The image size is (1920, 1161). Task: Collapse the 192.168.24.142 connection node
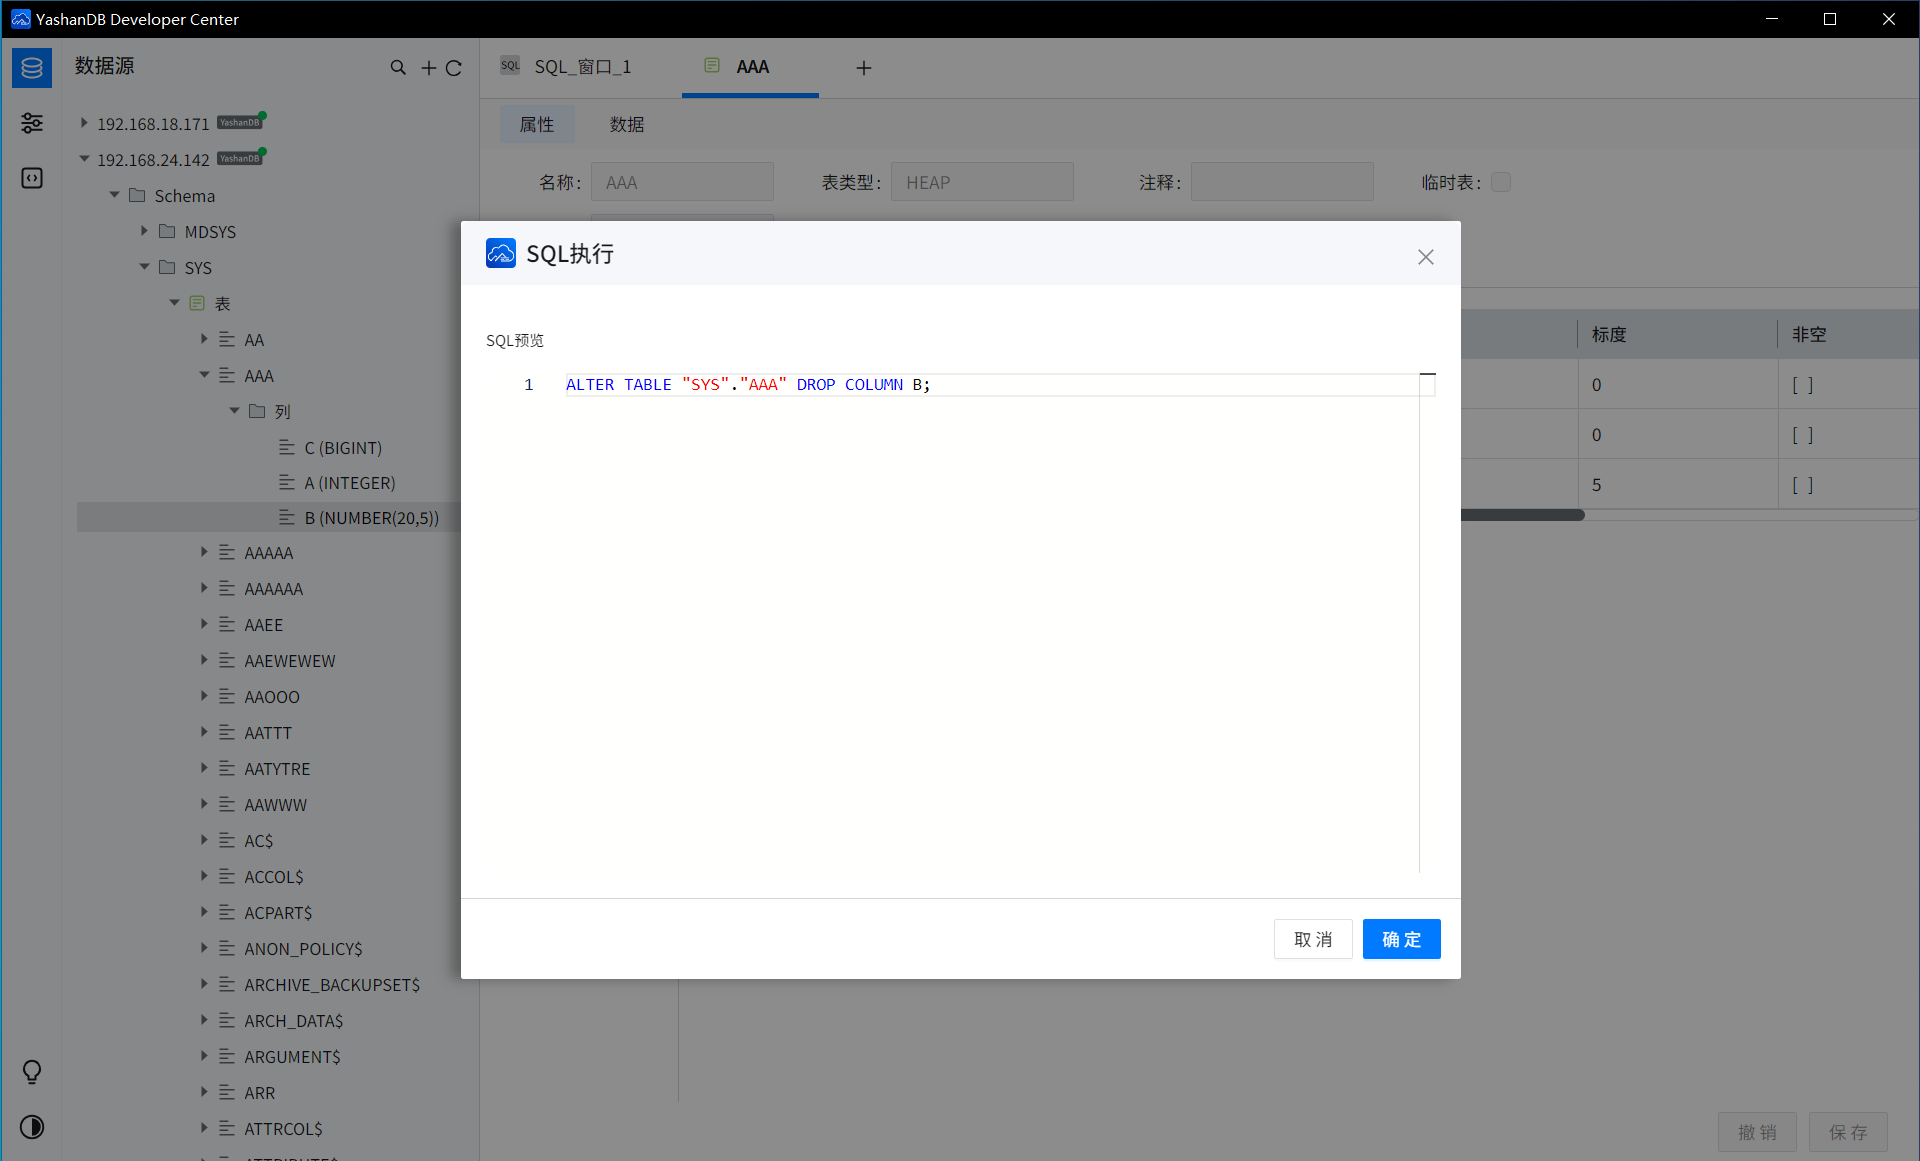tap(84, 159)
